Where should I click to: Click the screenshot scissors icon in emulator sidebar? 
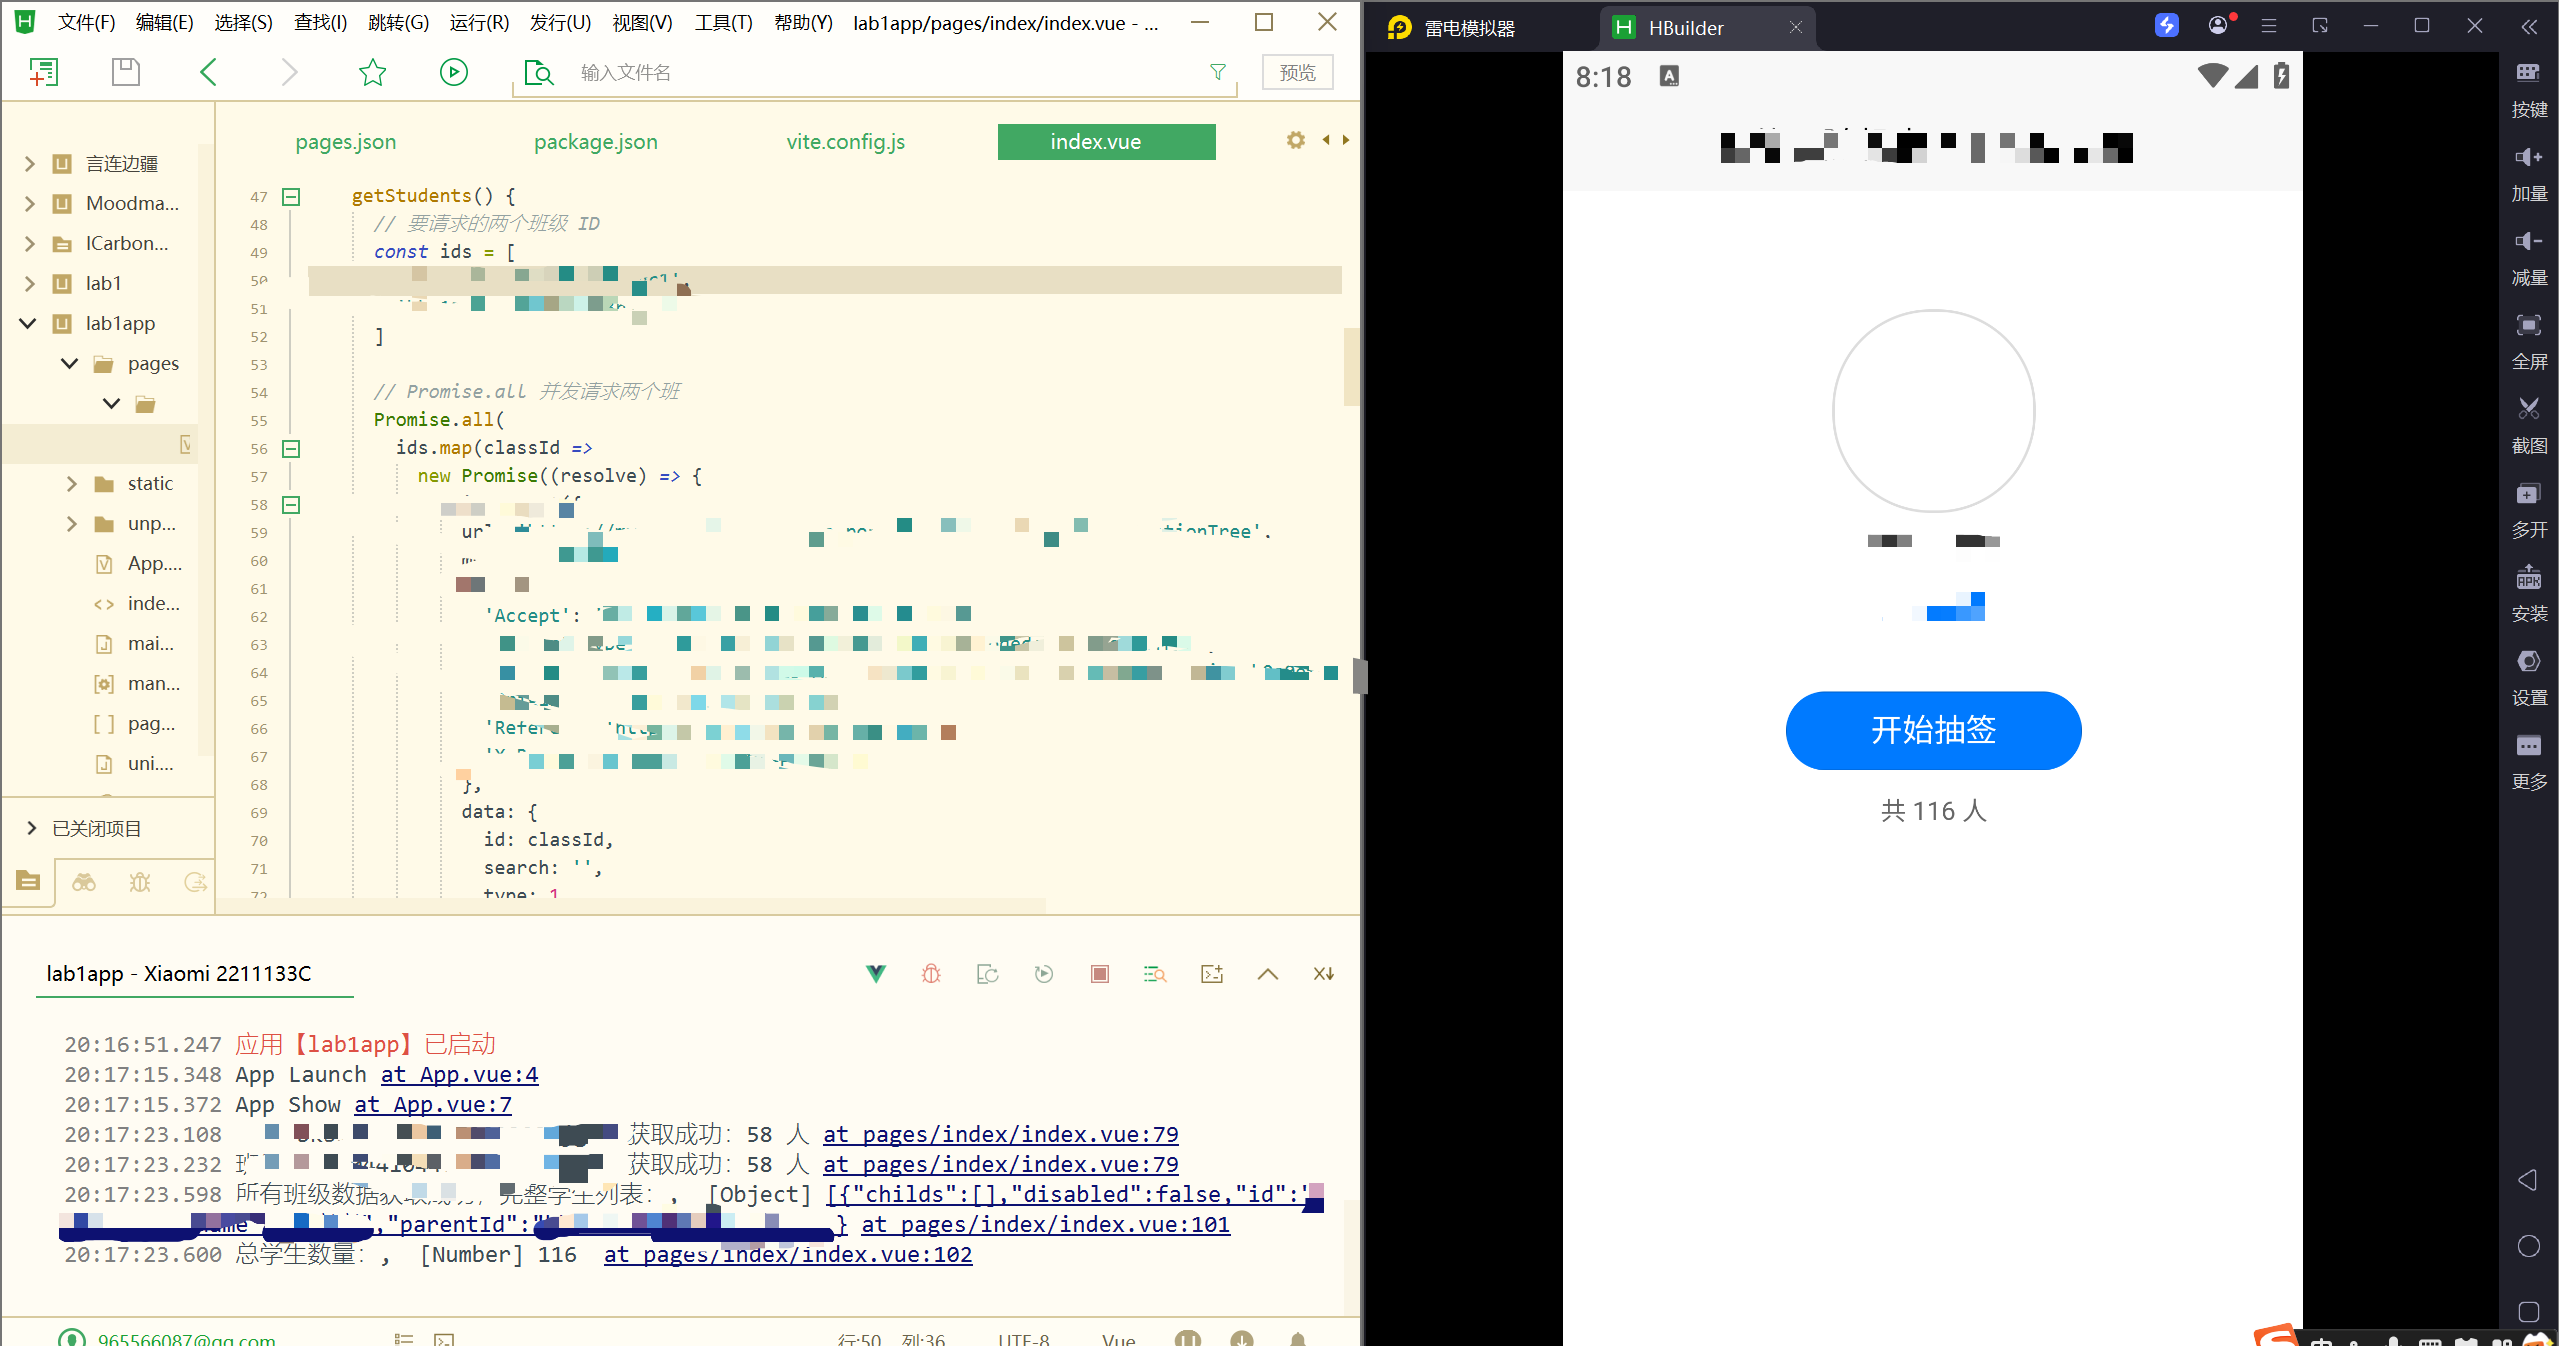[x=2528, y=409]
